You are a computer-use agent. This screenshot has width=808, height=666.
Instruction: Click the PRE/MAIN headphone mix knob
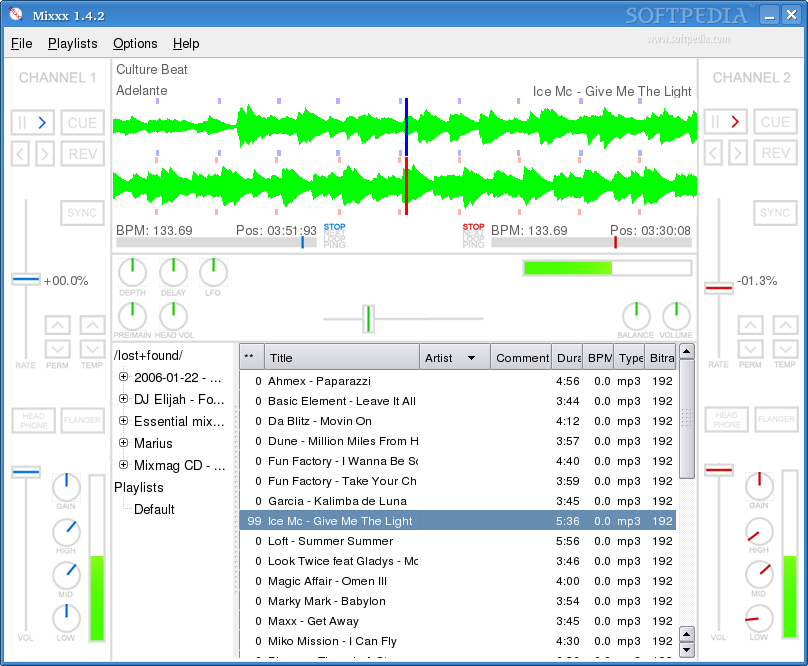coord(132,316)
